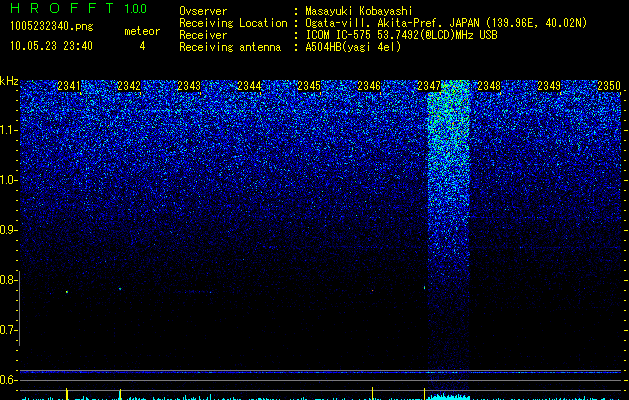The width and height of the screenshot is (629, 400).
Task: Click the 2347 time axis label
Action: (x=429, y=86)
